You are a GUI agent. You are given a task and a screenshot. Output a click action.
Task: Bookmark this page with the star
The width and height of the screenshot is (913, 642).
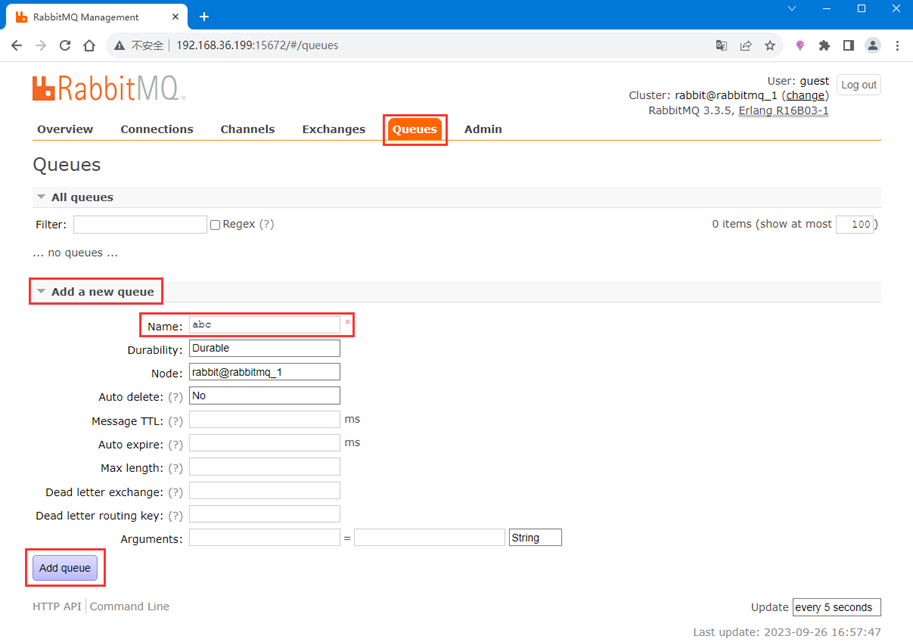coord(770,45)
